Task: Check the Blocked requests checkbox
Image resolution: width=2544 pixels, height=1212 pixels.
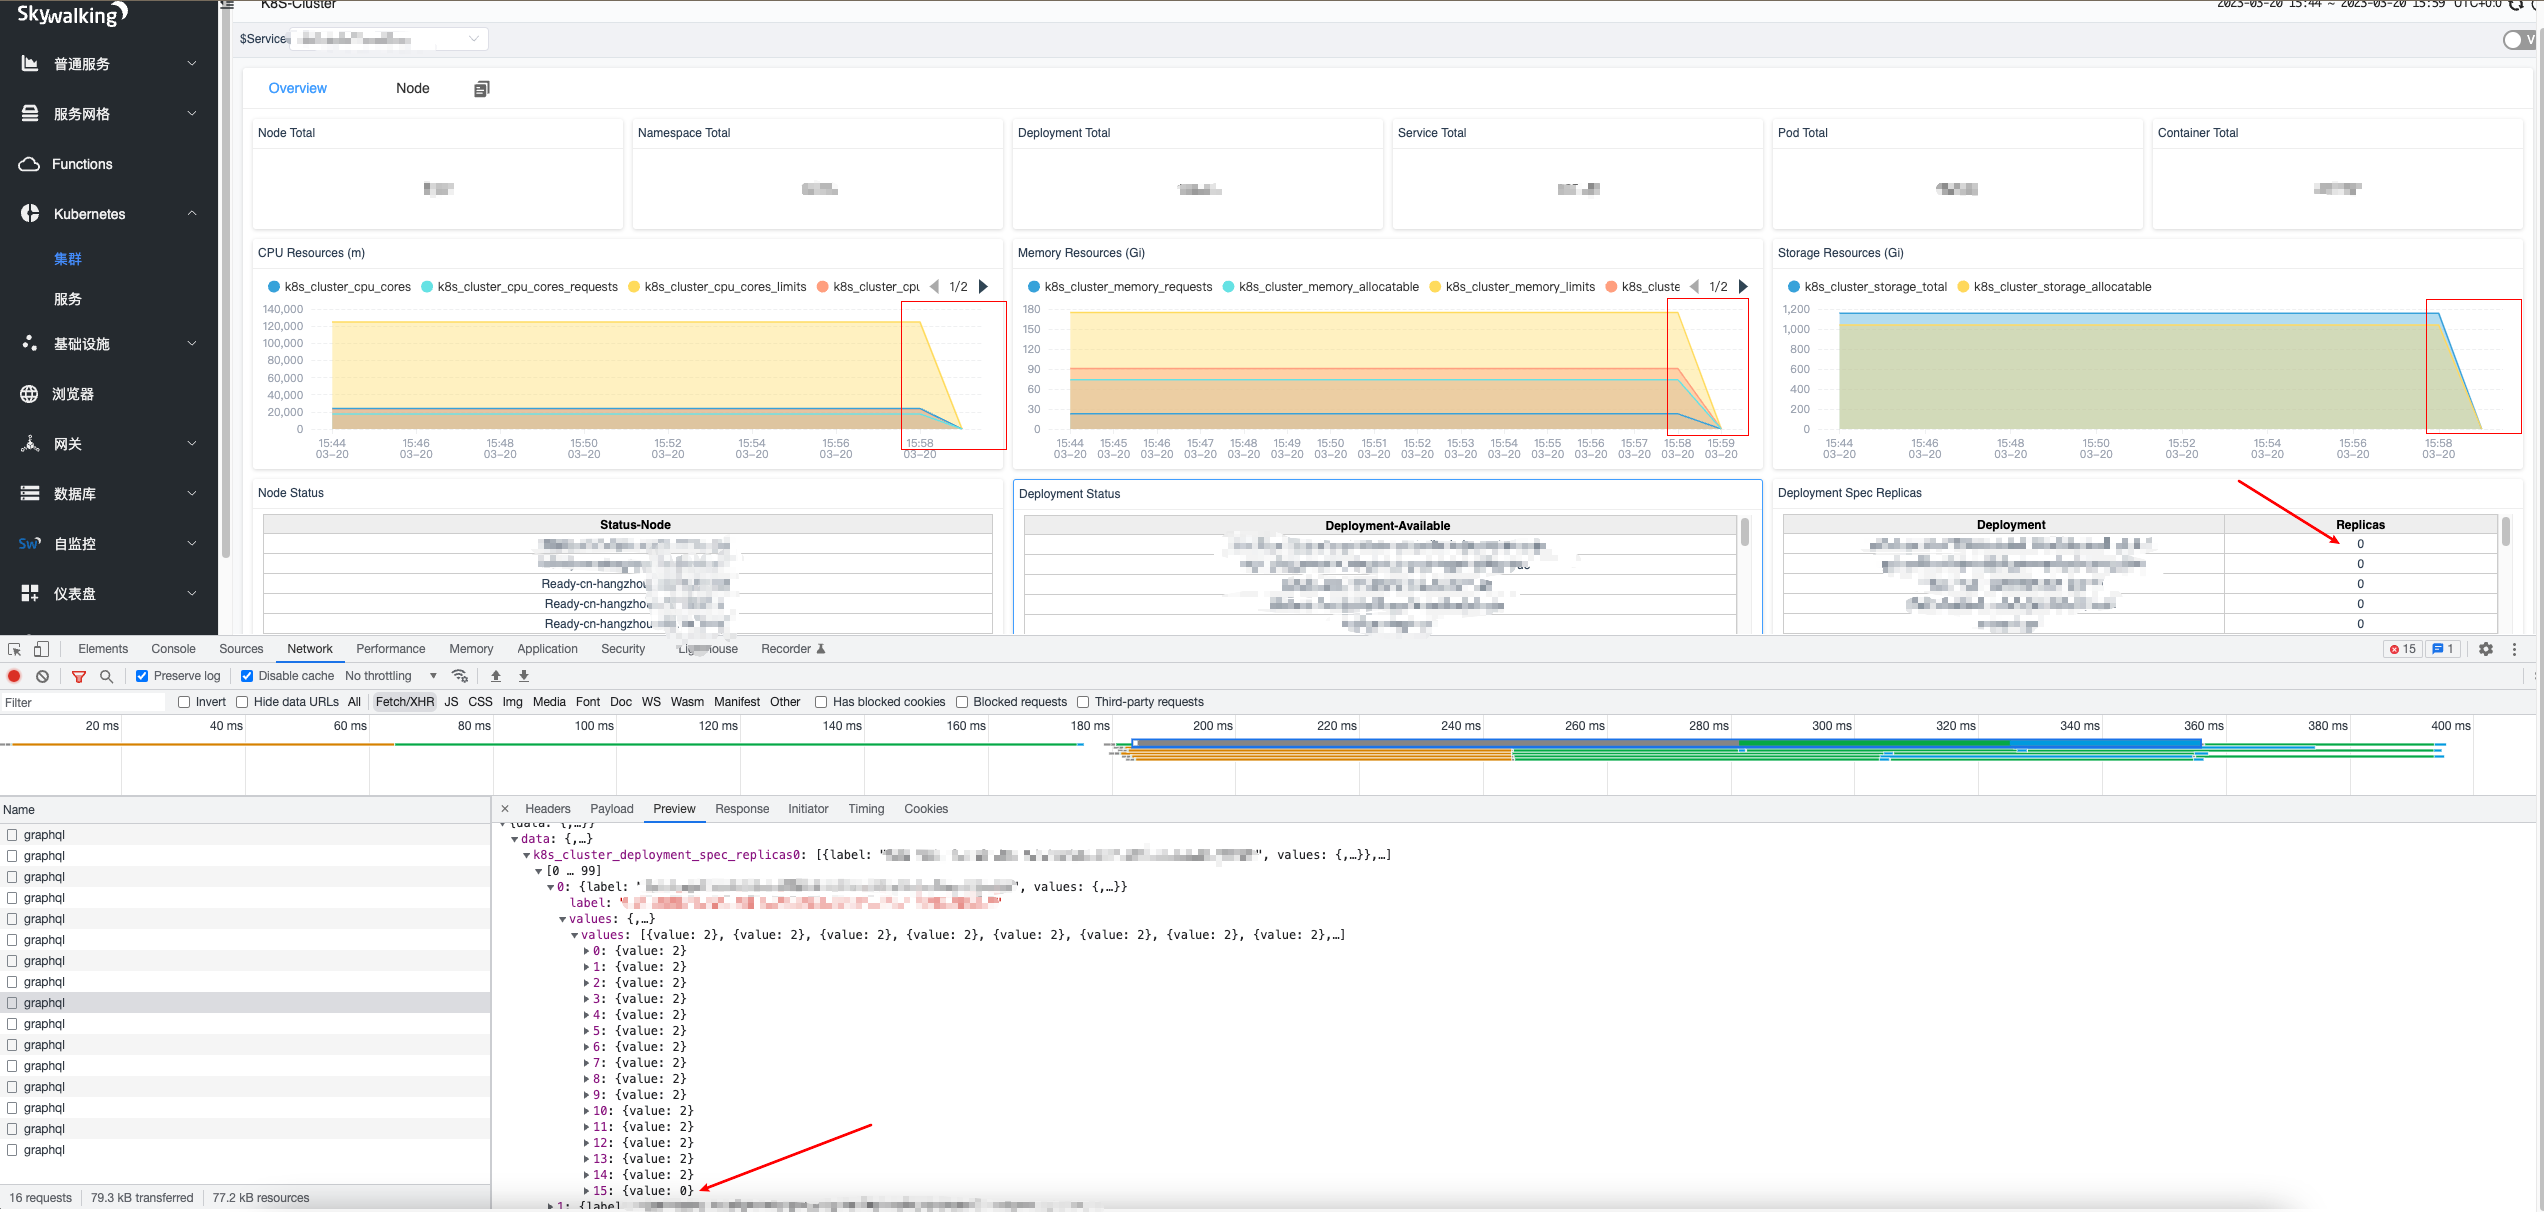Action: pos(962,702)
